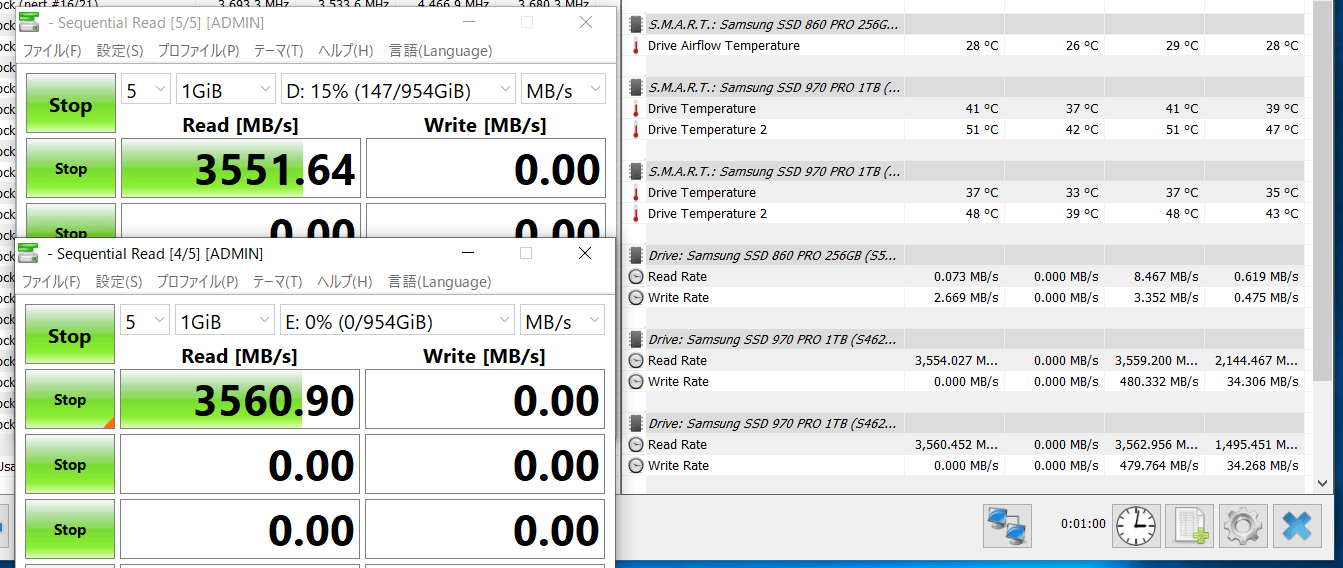Open 1GiB size dropdown in the [4/5] window
The image size is (1343, 568).
tap(225, 321)
